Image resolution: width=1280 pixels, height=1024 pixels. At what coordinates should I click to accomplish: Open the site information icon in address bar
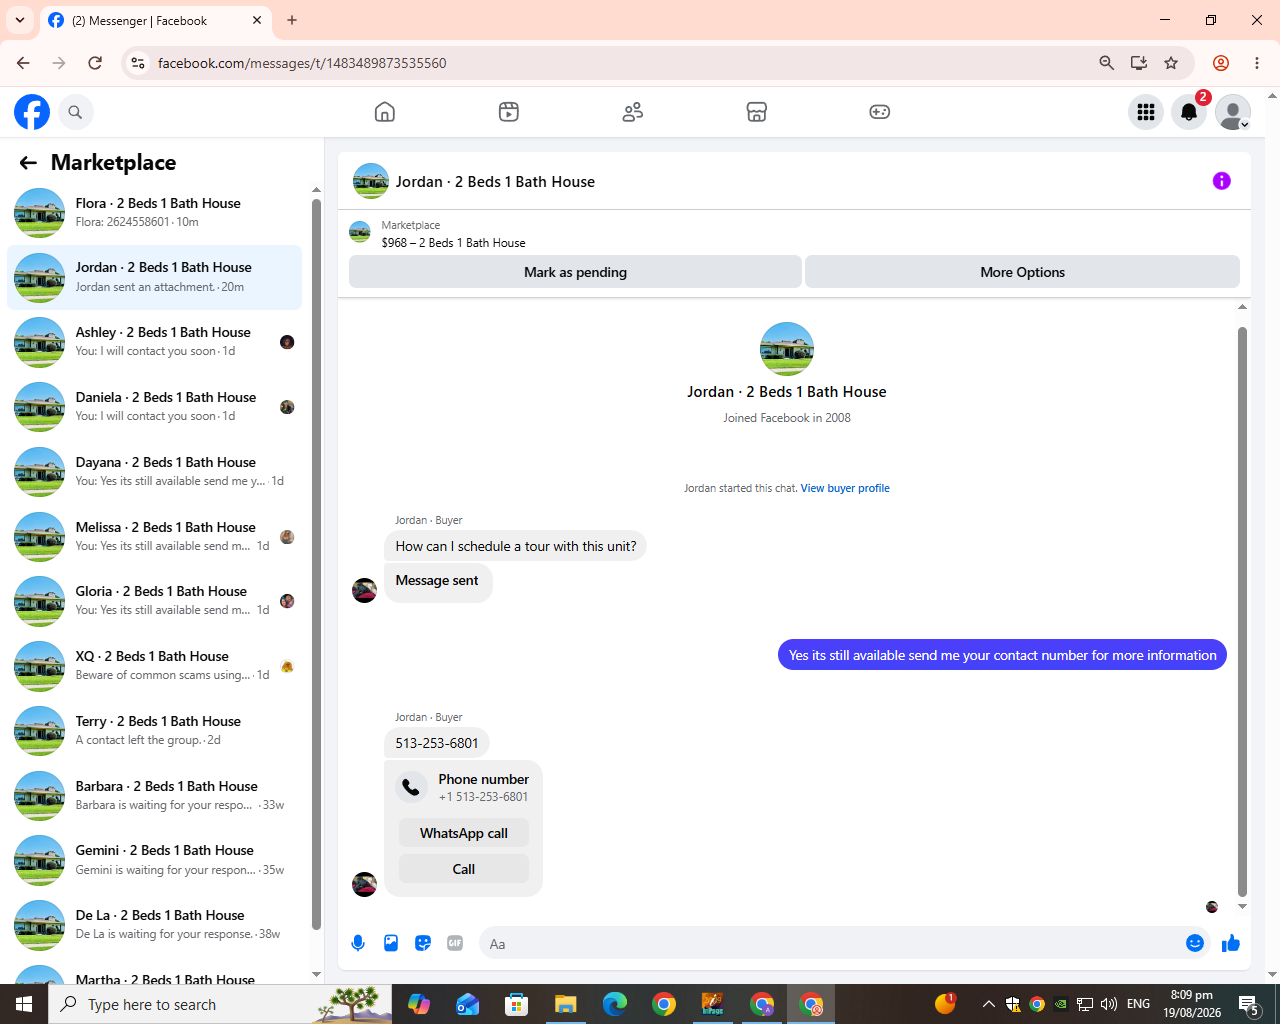[x=138, y=63]
